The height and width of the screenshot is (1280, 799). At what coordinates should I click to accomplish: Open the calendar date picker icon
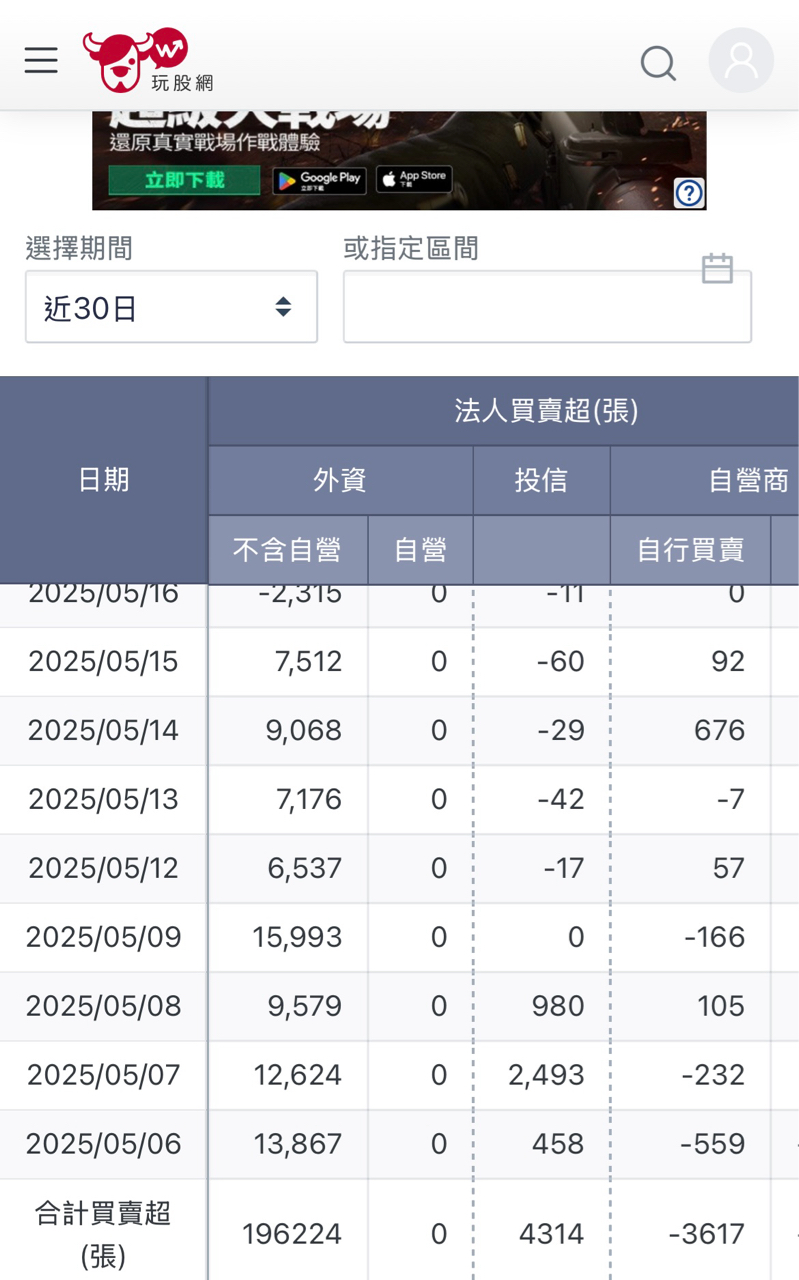point(717,268)
